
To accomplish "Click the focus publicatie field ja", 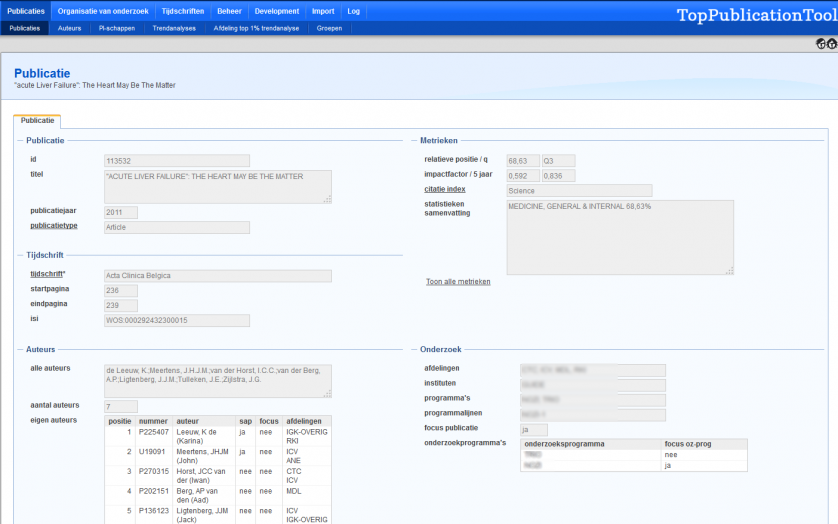I will (x=533, y=430).
